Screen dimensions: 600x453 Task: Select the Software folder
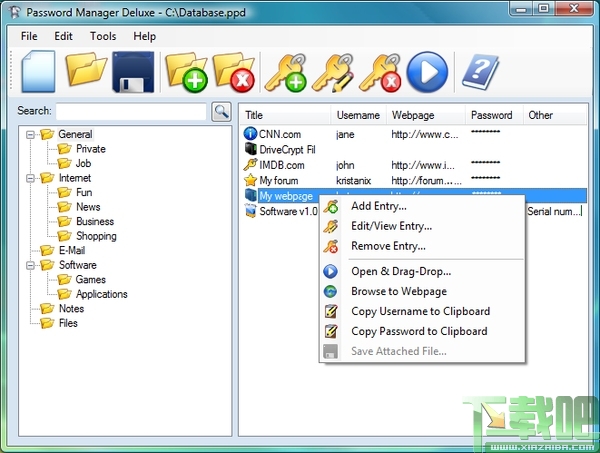77,265
